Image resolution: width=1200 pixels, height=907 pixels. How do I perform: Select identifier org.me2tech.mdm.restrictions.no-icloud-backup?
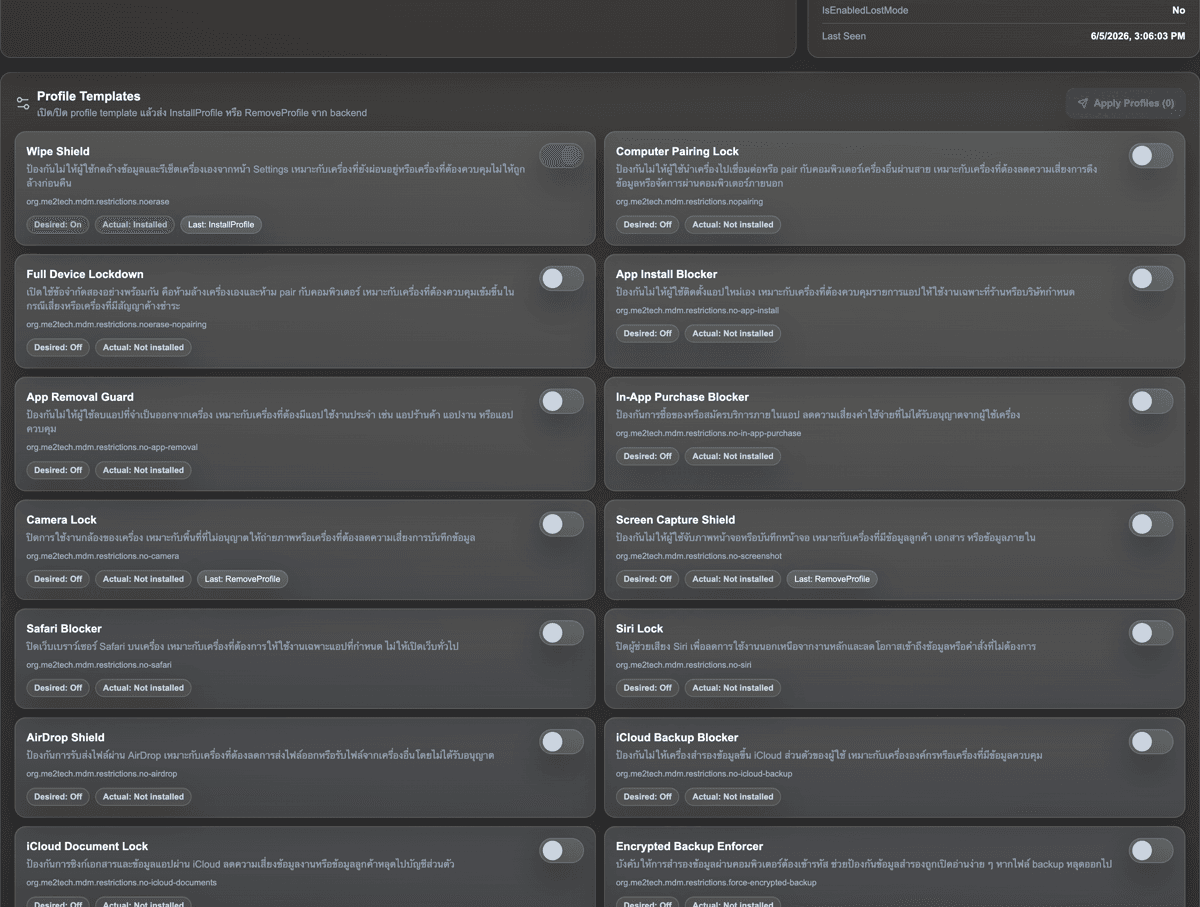point(704,775)
